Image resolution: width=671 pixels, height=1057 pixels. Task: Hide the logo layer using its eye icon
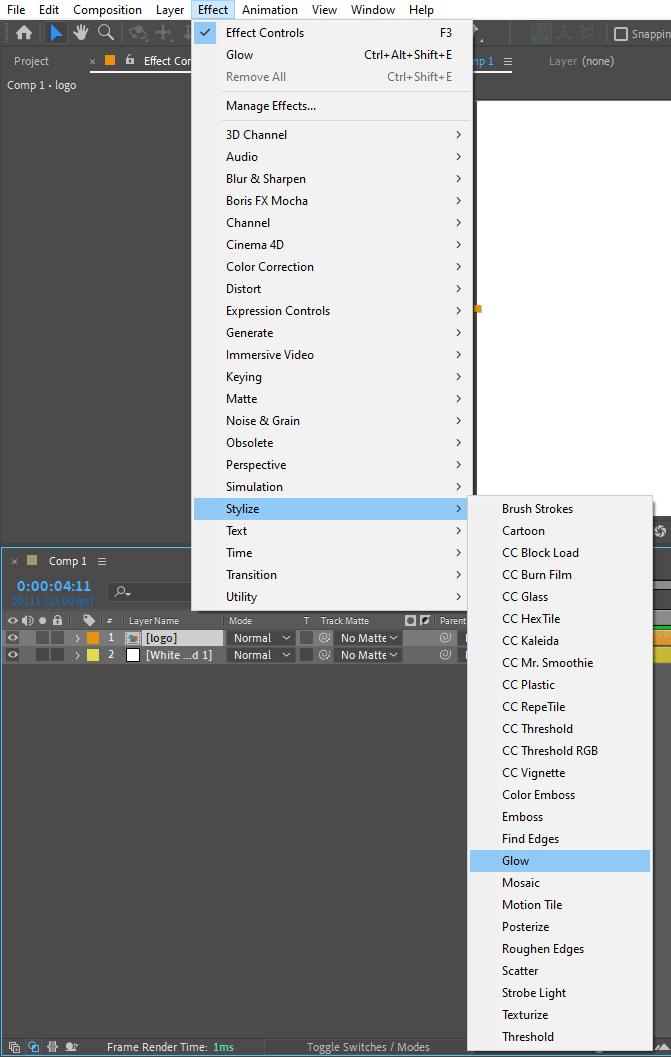[x=13, y=637]
